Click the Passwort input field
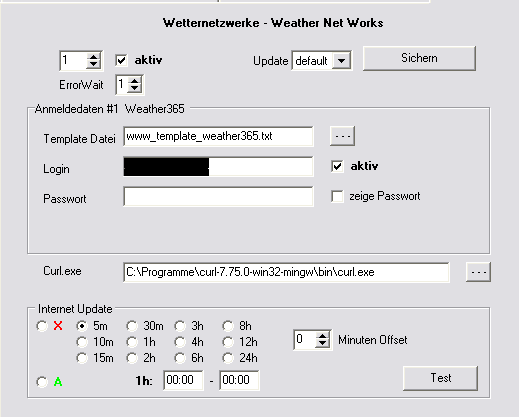 point(218,197)
